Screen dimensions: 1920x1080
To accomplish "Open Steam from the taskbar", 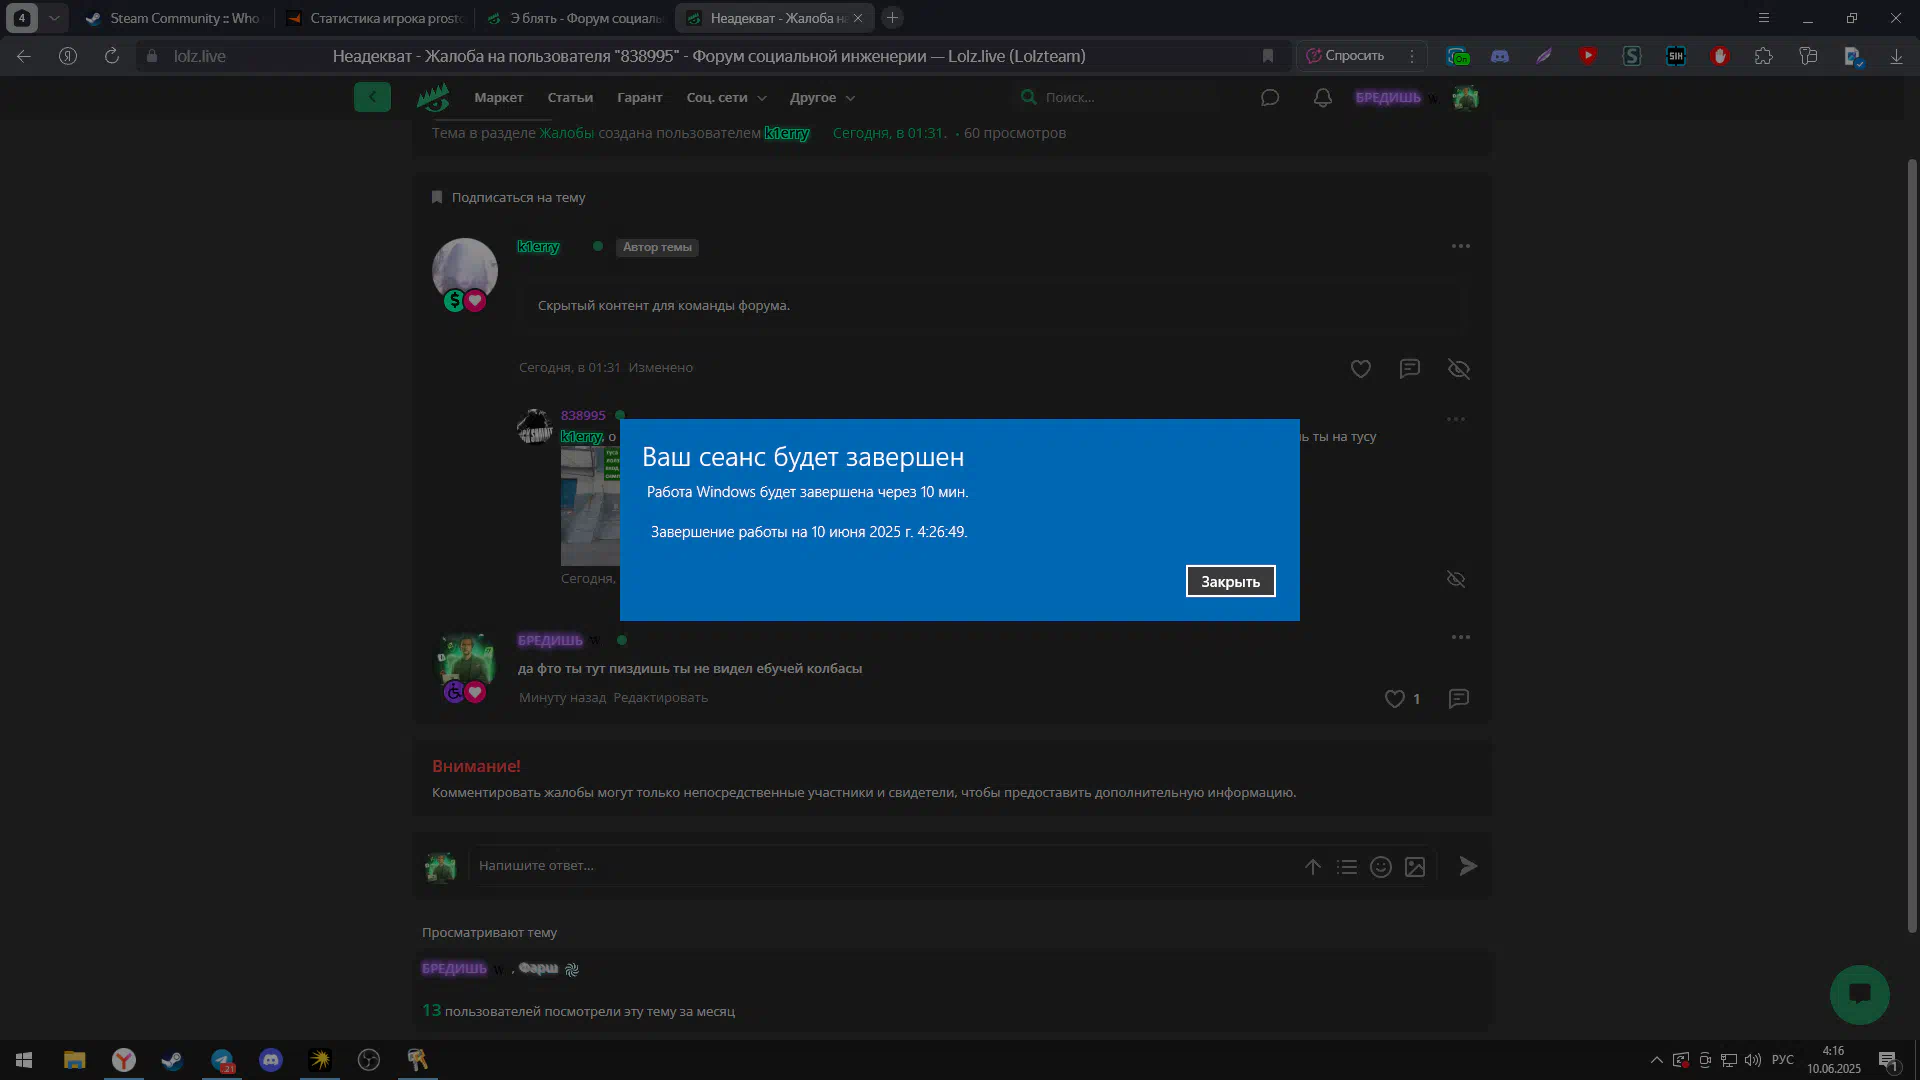I will pyautogui.click(x=172, y=1060).
